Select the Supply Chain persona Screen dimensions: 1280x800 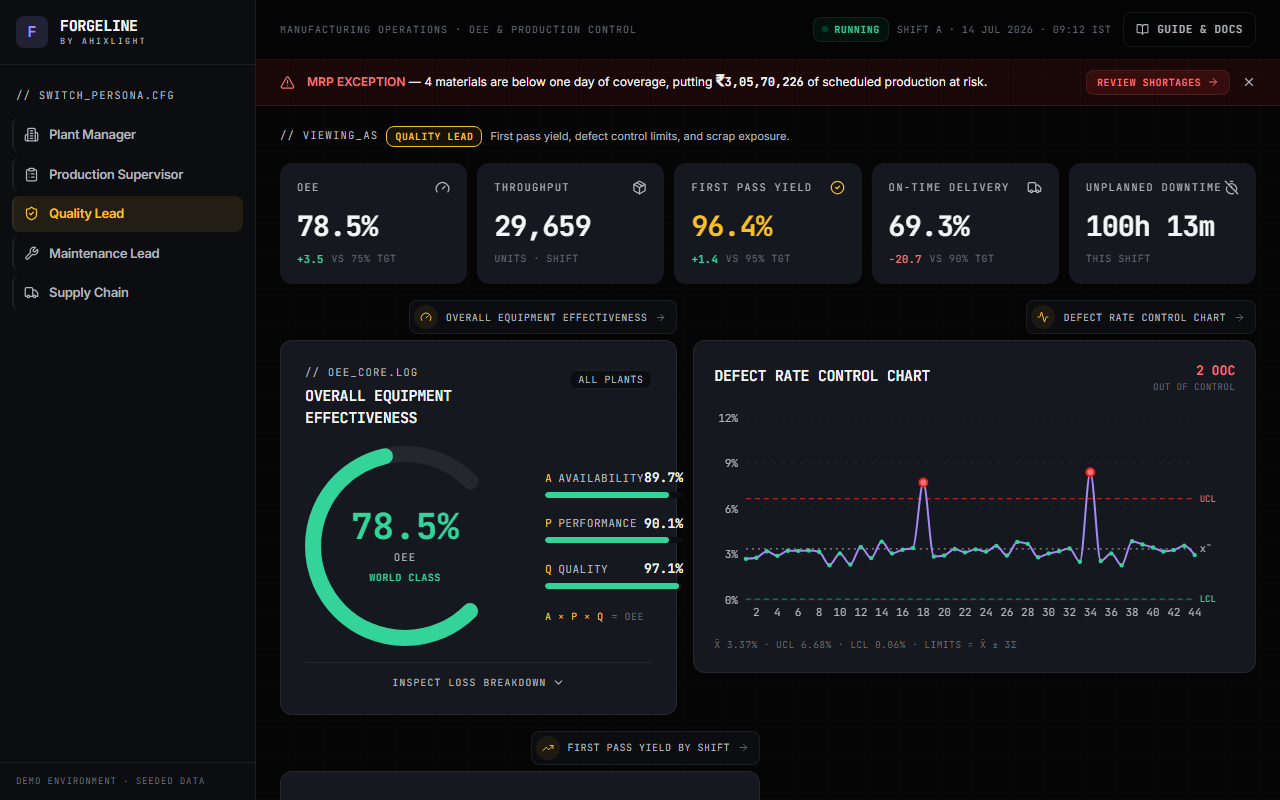(x=128, y=292)
